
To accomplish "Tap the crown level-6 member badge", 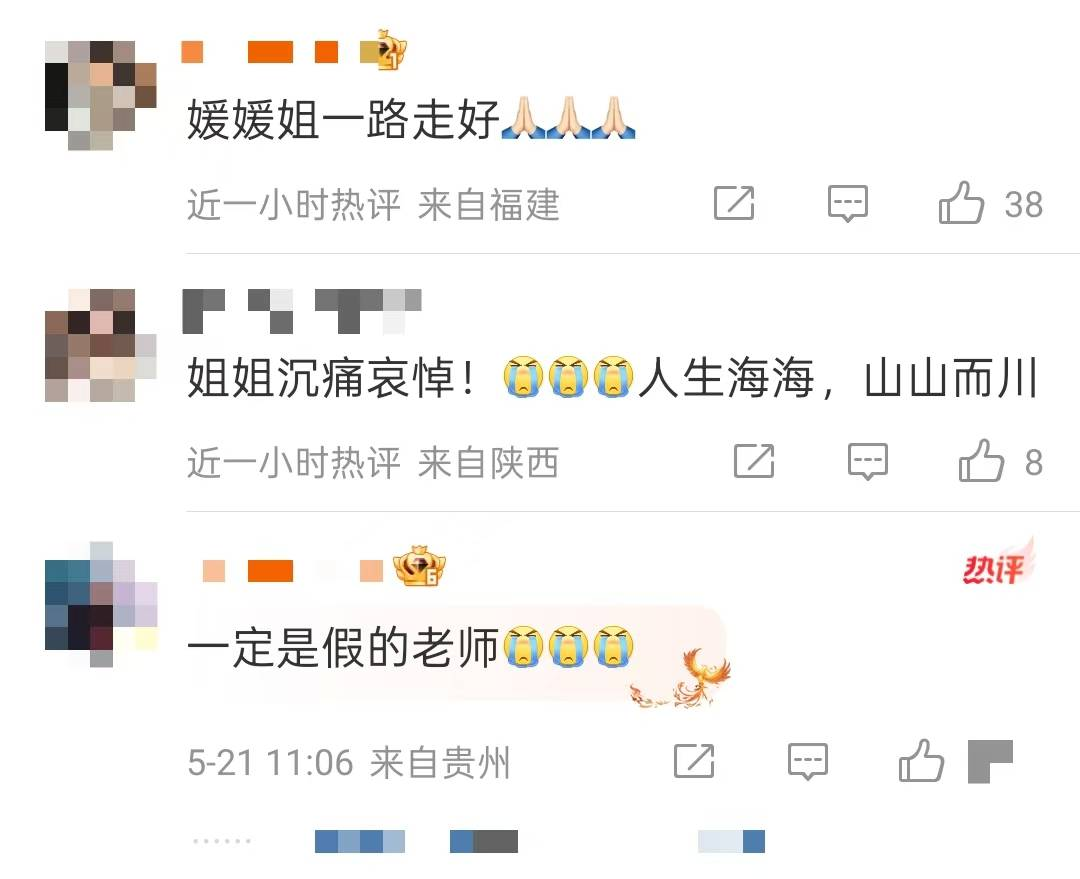I will point(419,566).
